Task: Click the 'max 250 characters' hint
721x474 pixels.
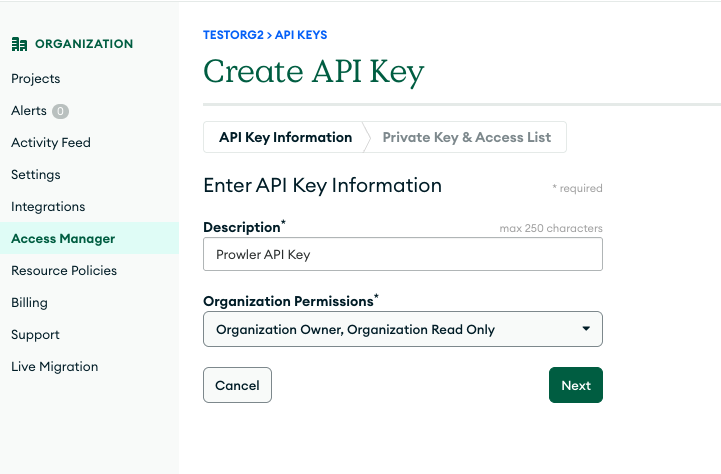Action: (551, 228)
